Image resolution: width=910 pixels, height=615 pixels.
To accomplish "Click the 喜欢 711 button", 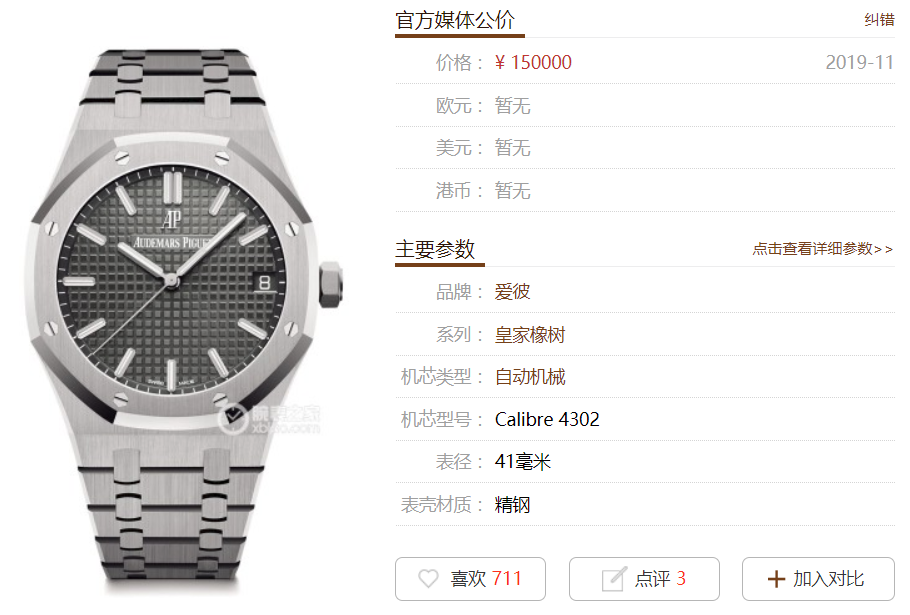I will (470, 579).
